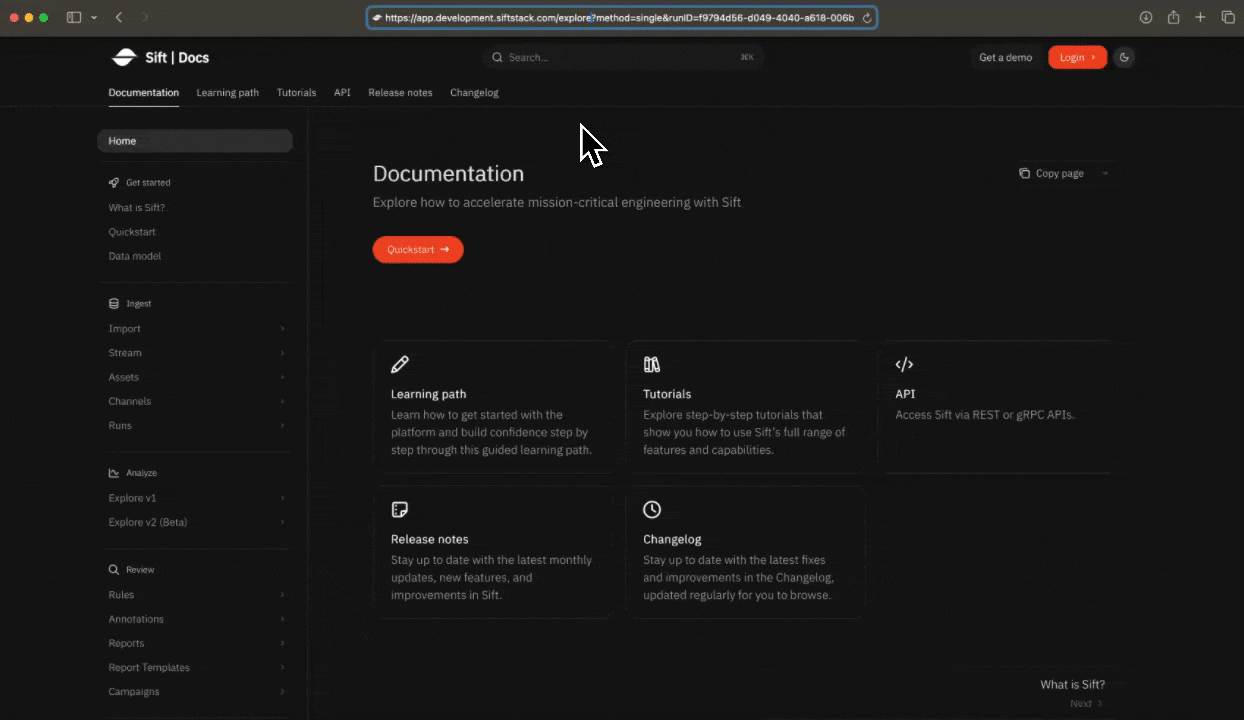Switch to Tutorials tab
This screenshot has width=1244, height=720.
tap(296, 93)
